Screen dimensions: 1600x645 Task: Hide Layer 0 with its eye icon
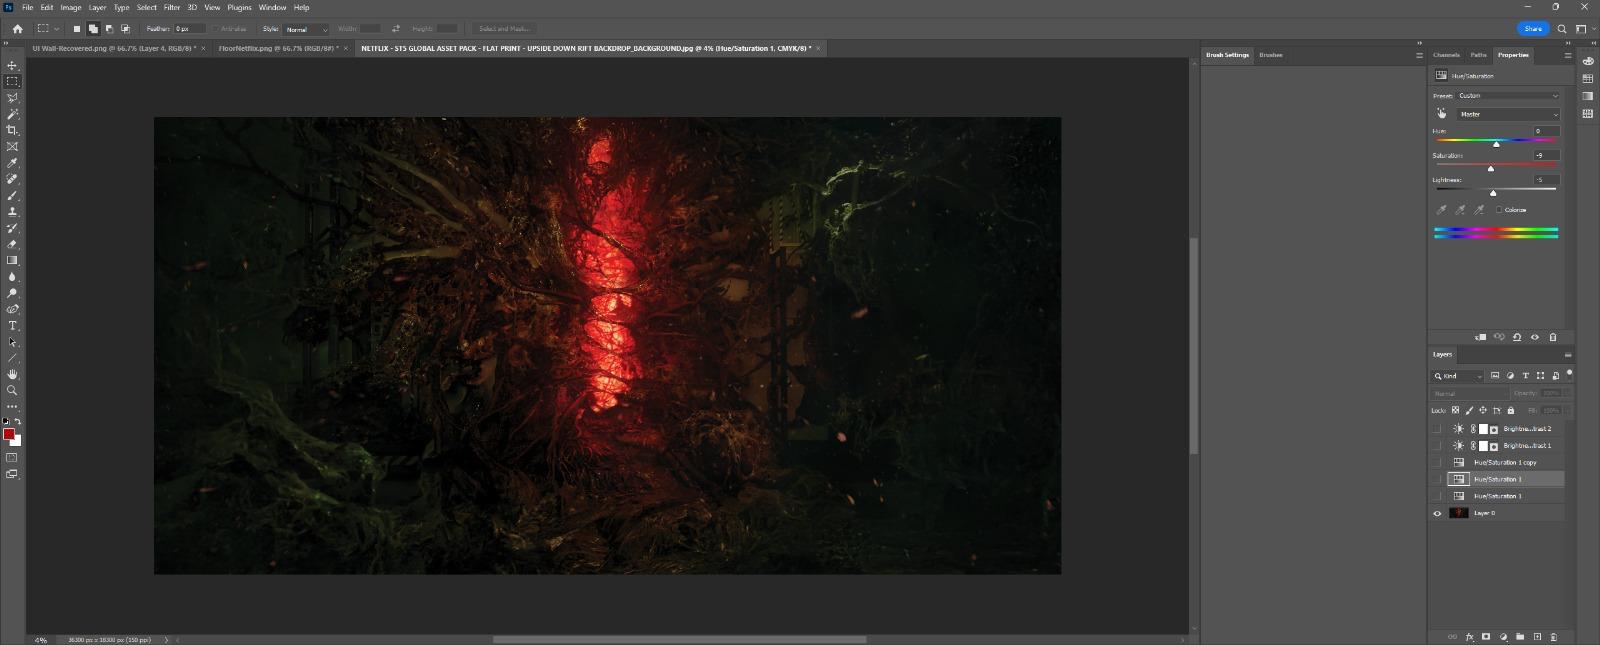[x=1437, y=513]
